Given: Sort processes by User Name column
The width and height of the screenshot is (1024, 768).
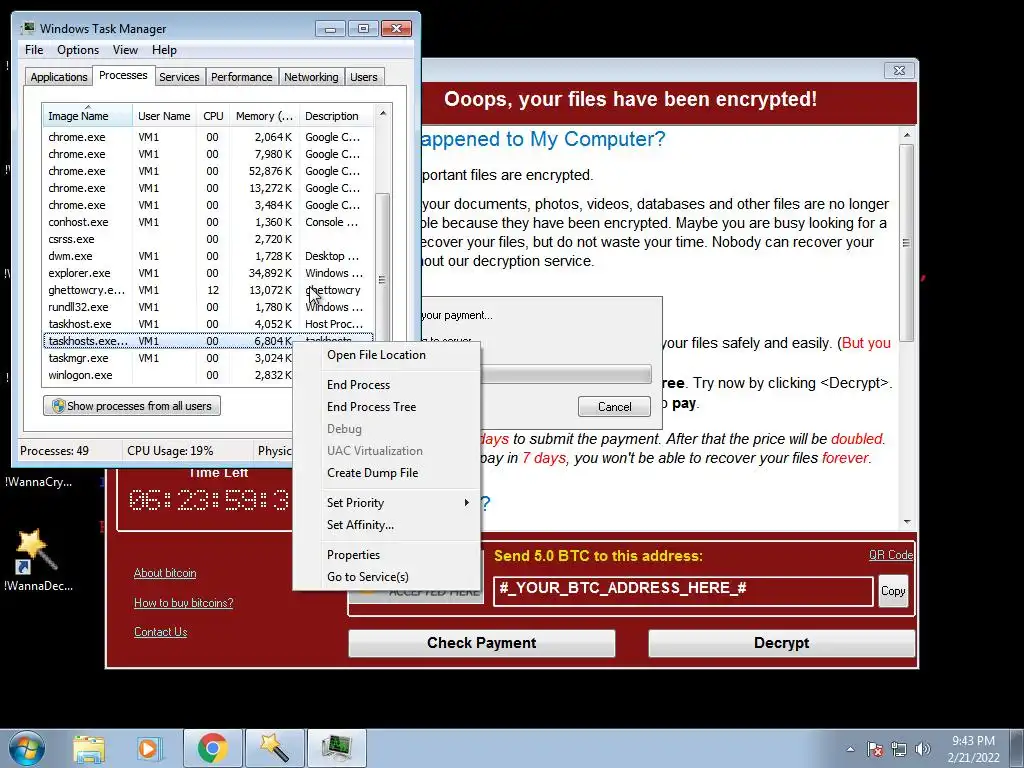Looking at the screenshot, I should pos(164,116).
